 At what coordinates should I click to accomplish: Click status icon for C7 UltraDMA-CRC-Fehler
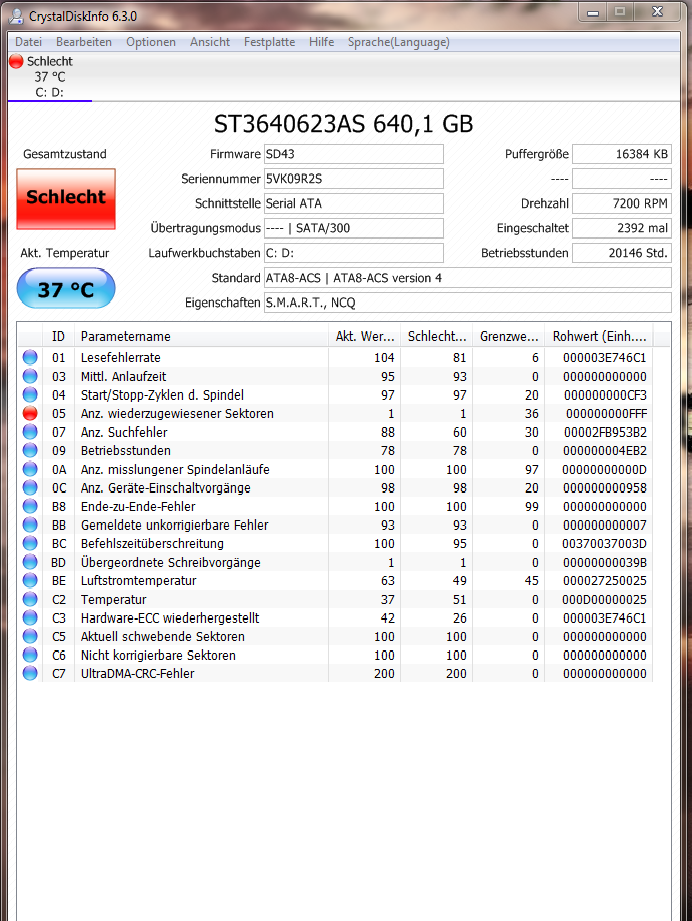pyautogui.click(x=30, y=673)
